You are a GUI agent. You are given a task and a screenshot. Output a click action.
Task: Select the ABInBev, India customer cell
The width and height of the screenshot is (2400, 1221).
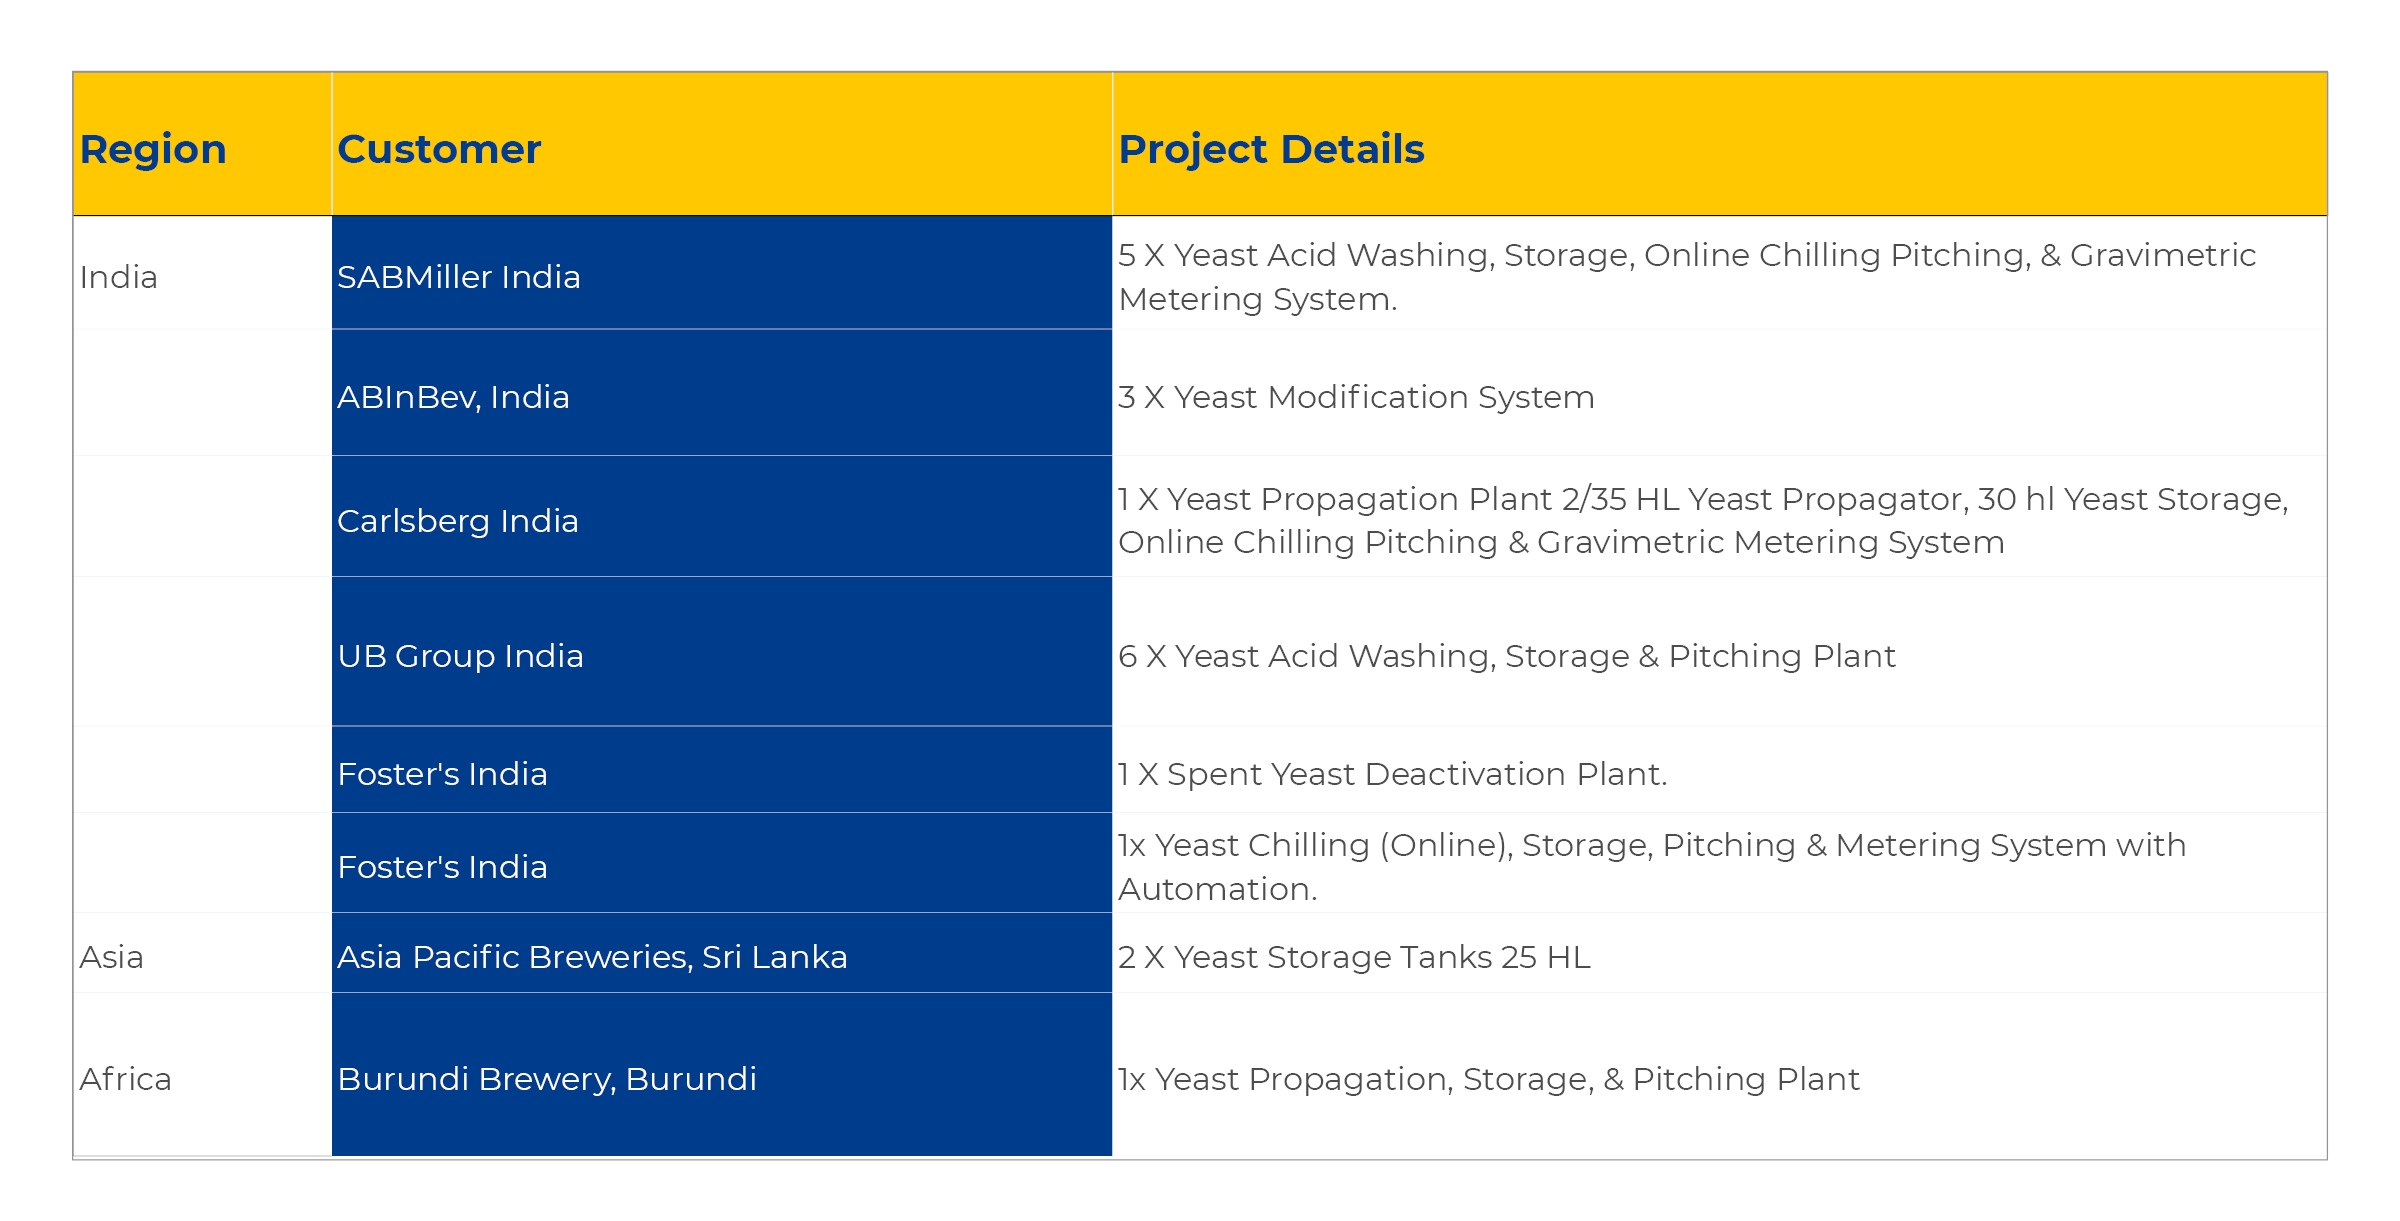tap(722, 393)
